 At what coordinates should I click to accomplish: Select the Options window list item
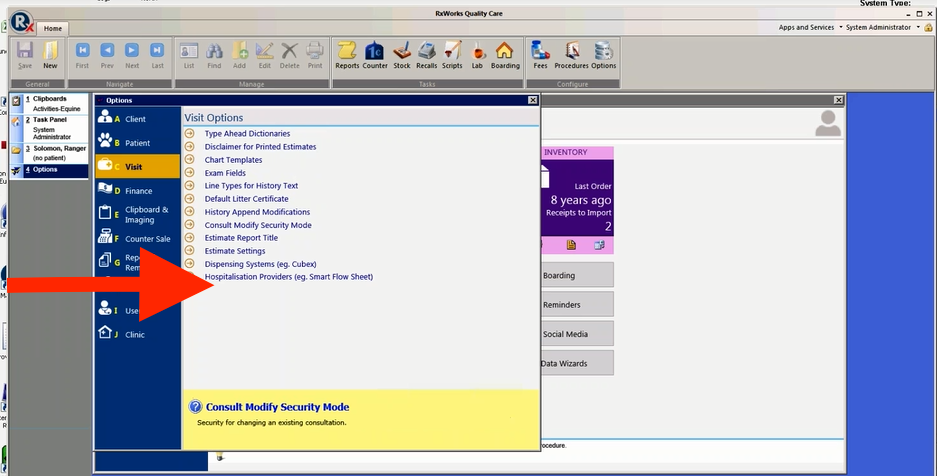point(50,170)
